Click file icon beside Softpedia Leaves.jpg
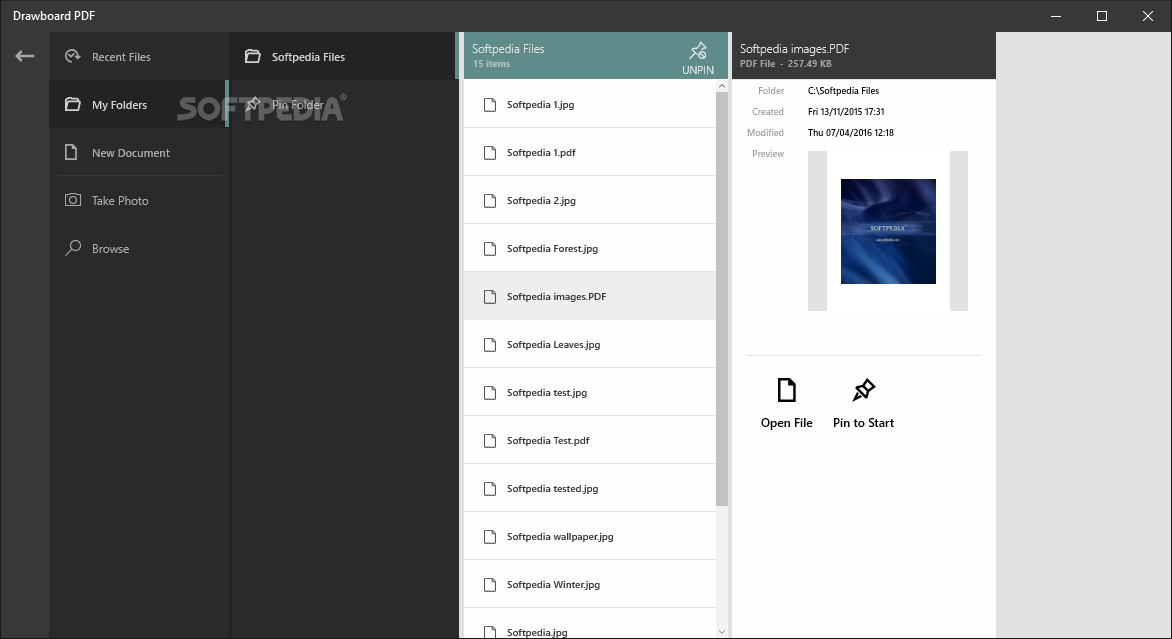Image resolution: width=1172 pixels, height=639 pixels. pyautogui.click(x=490, y=345)
